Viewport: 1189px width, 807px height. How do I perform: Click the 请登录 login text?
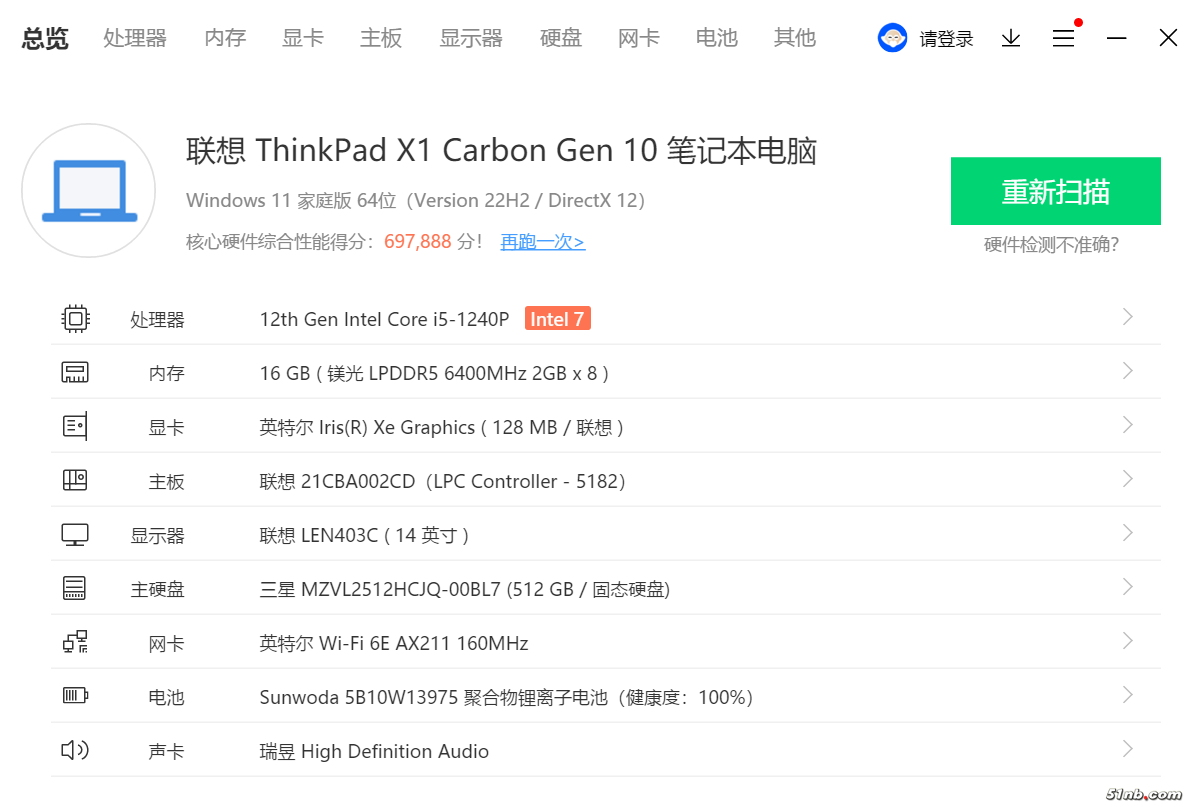pyautogui.click(x=946, y=39)
